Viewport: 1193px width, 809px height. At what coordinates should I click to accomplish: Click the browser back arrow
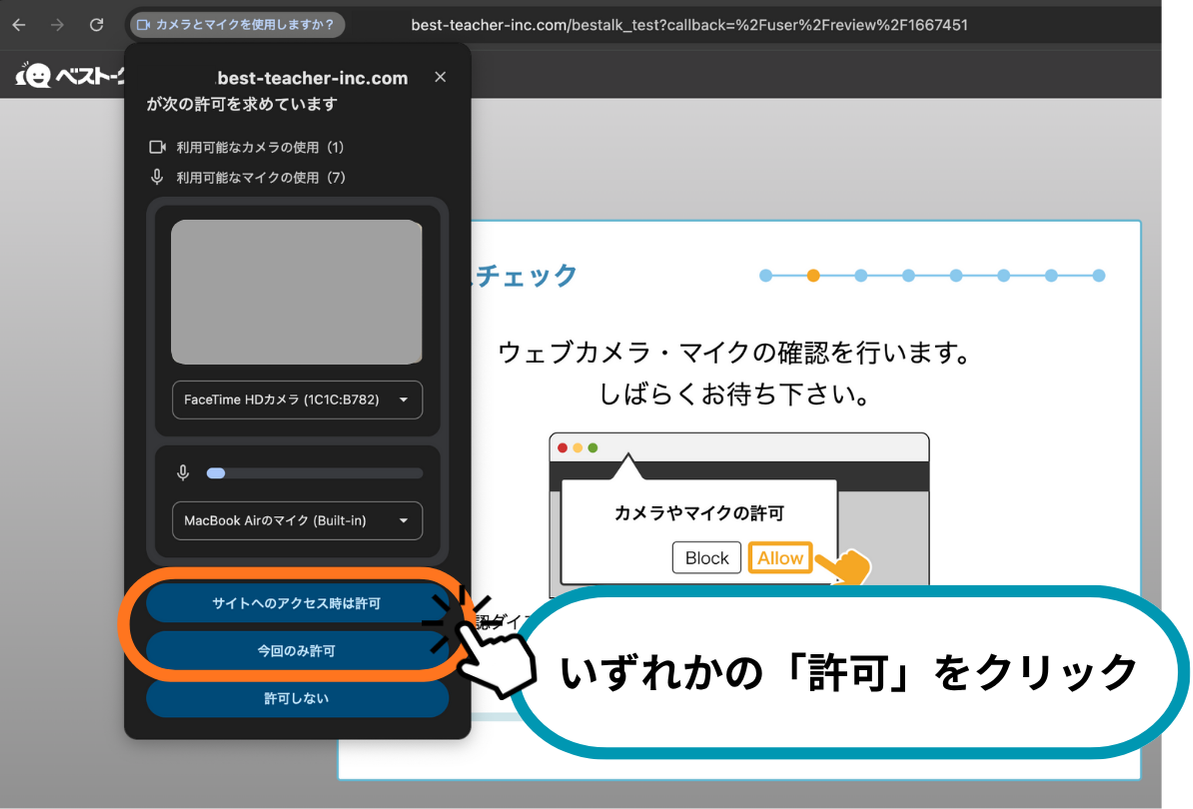pos(19,25)
